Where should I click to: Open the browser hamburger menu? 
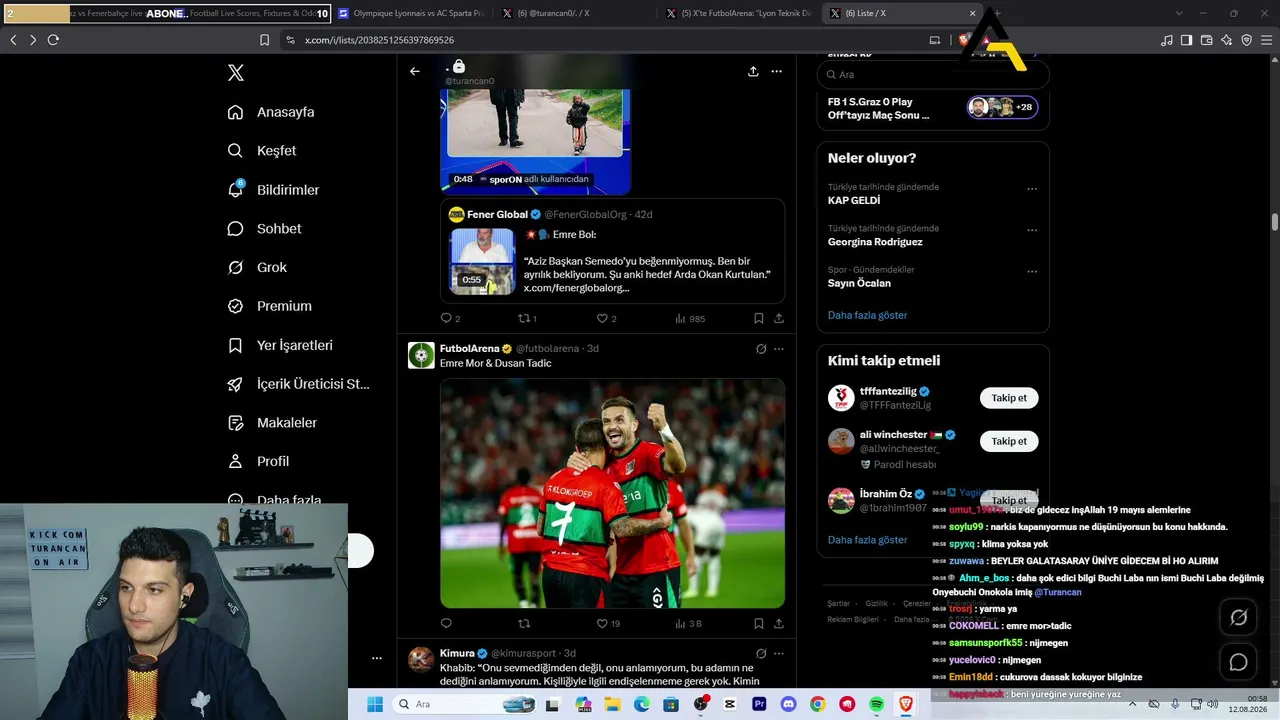[x=1267, y=40]
